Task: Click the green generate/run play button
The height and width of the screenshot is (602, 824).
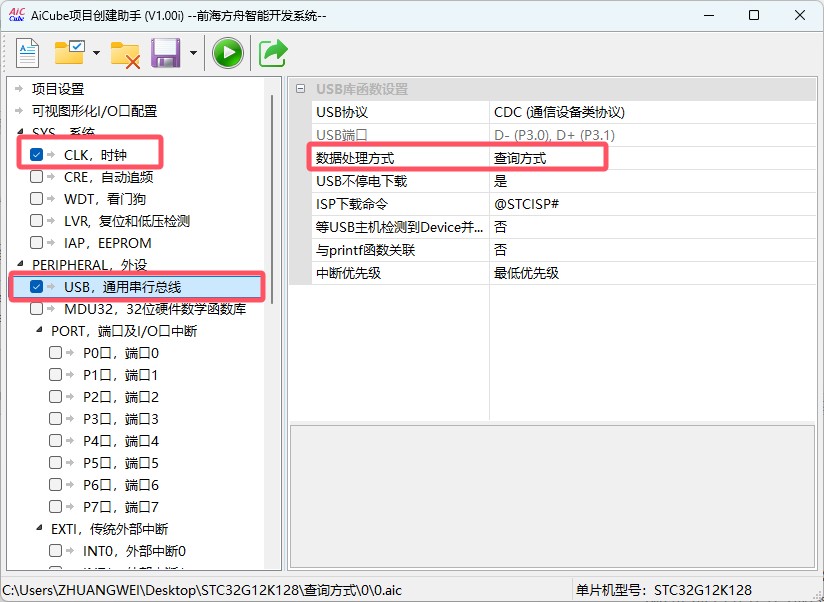Action: pyautogui.click(x=228, y=53)
